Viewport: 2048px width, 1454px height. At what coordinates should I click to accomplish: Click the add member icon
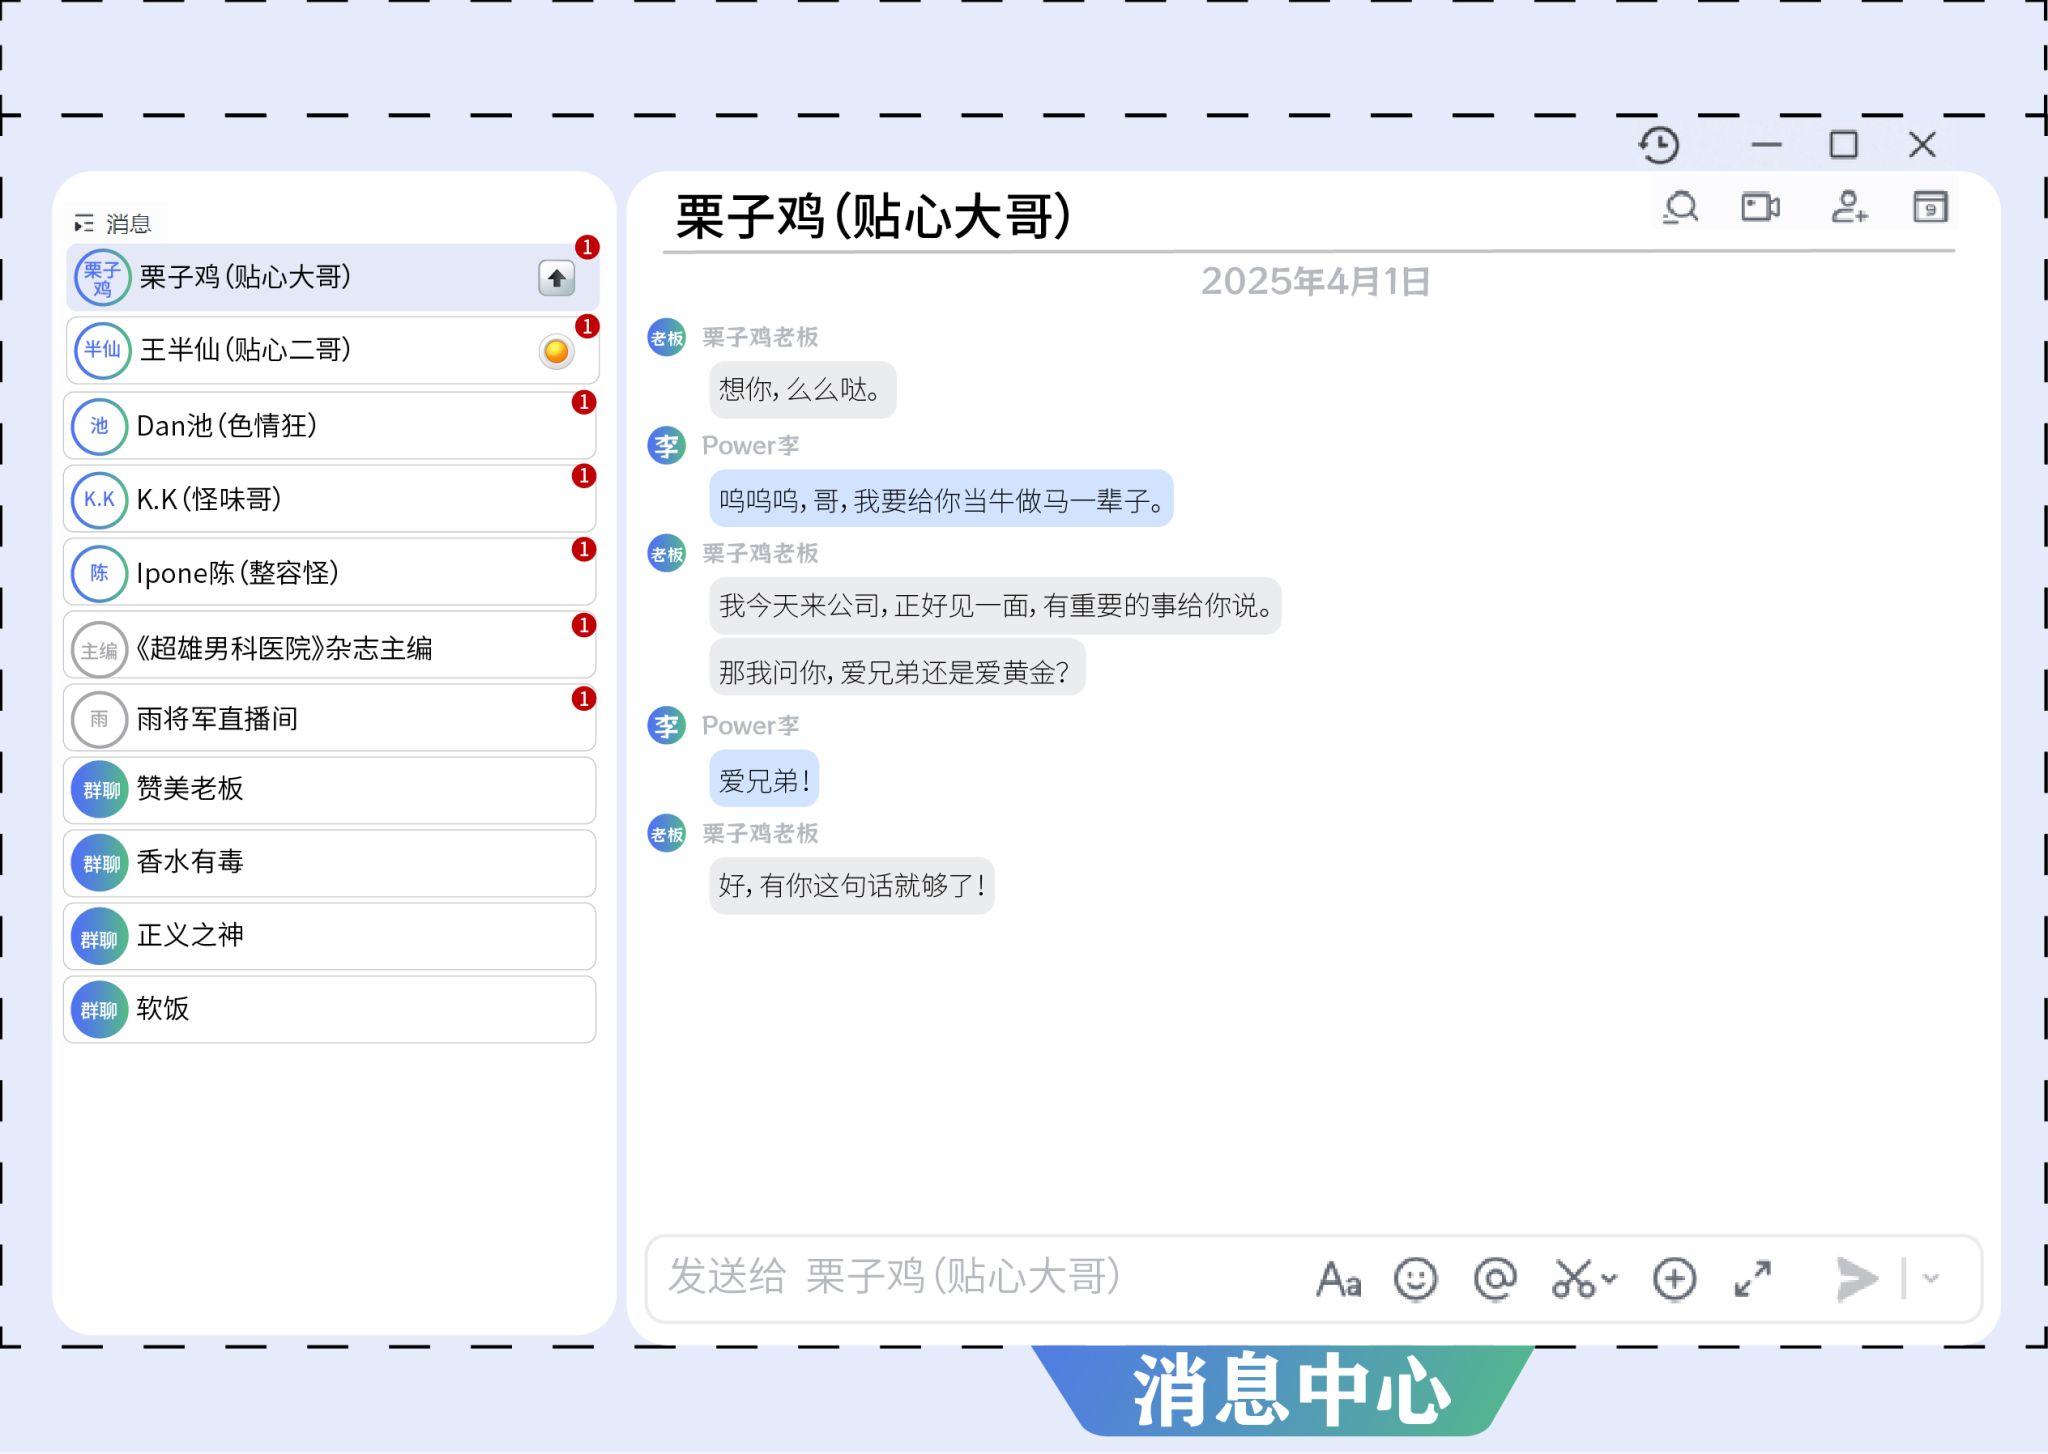point(1848,208)
